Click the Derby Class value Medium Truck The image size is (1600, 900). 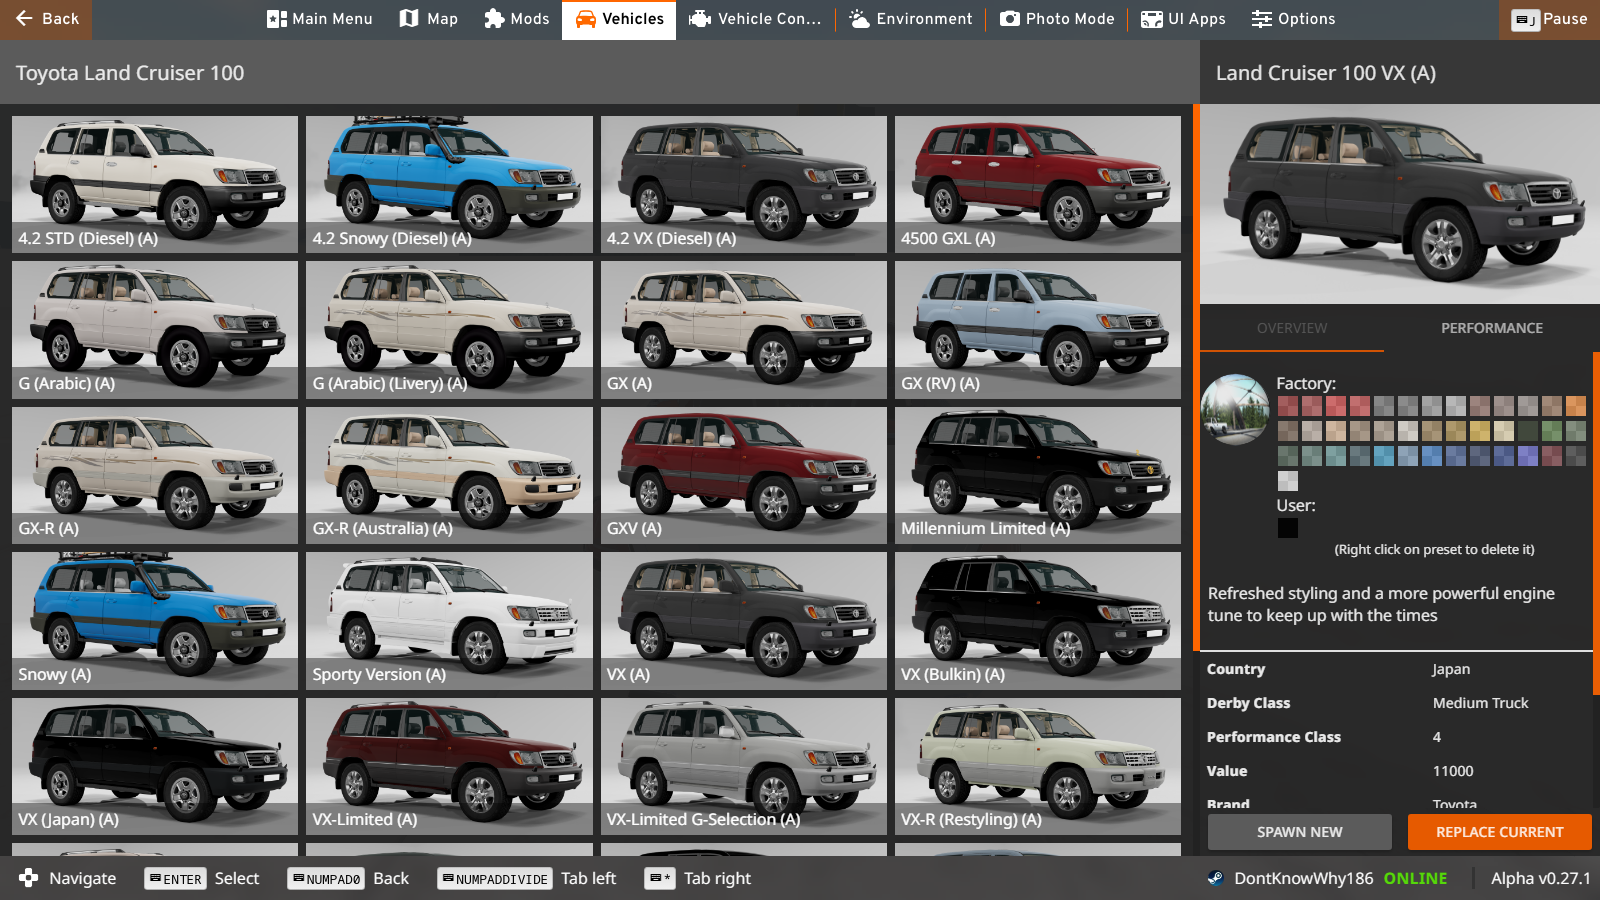pyautogui.click(x=1480, y=703)
